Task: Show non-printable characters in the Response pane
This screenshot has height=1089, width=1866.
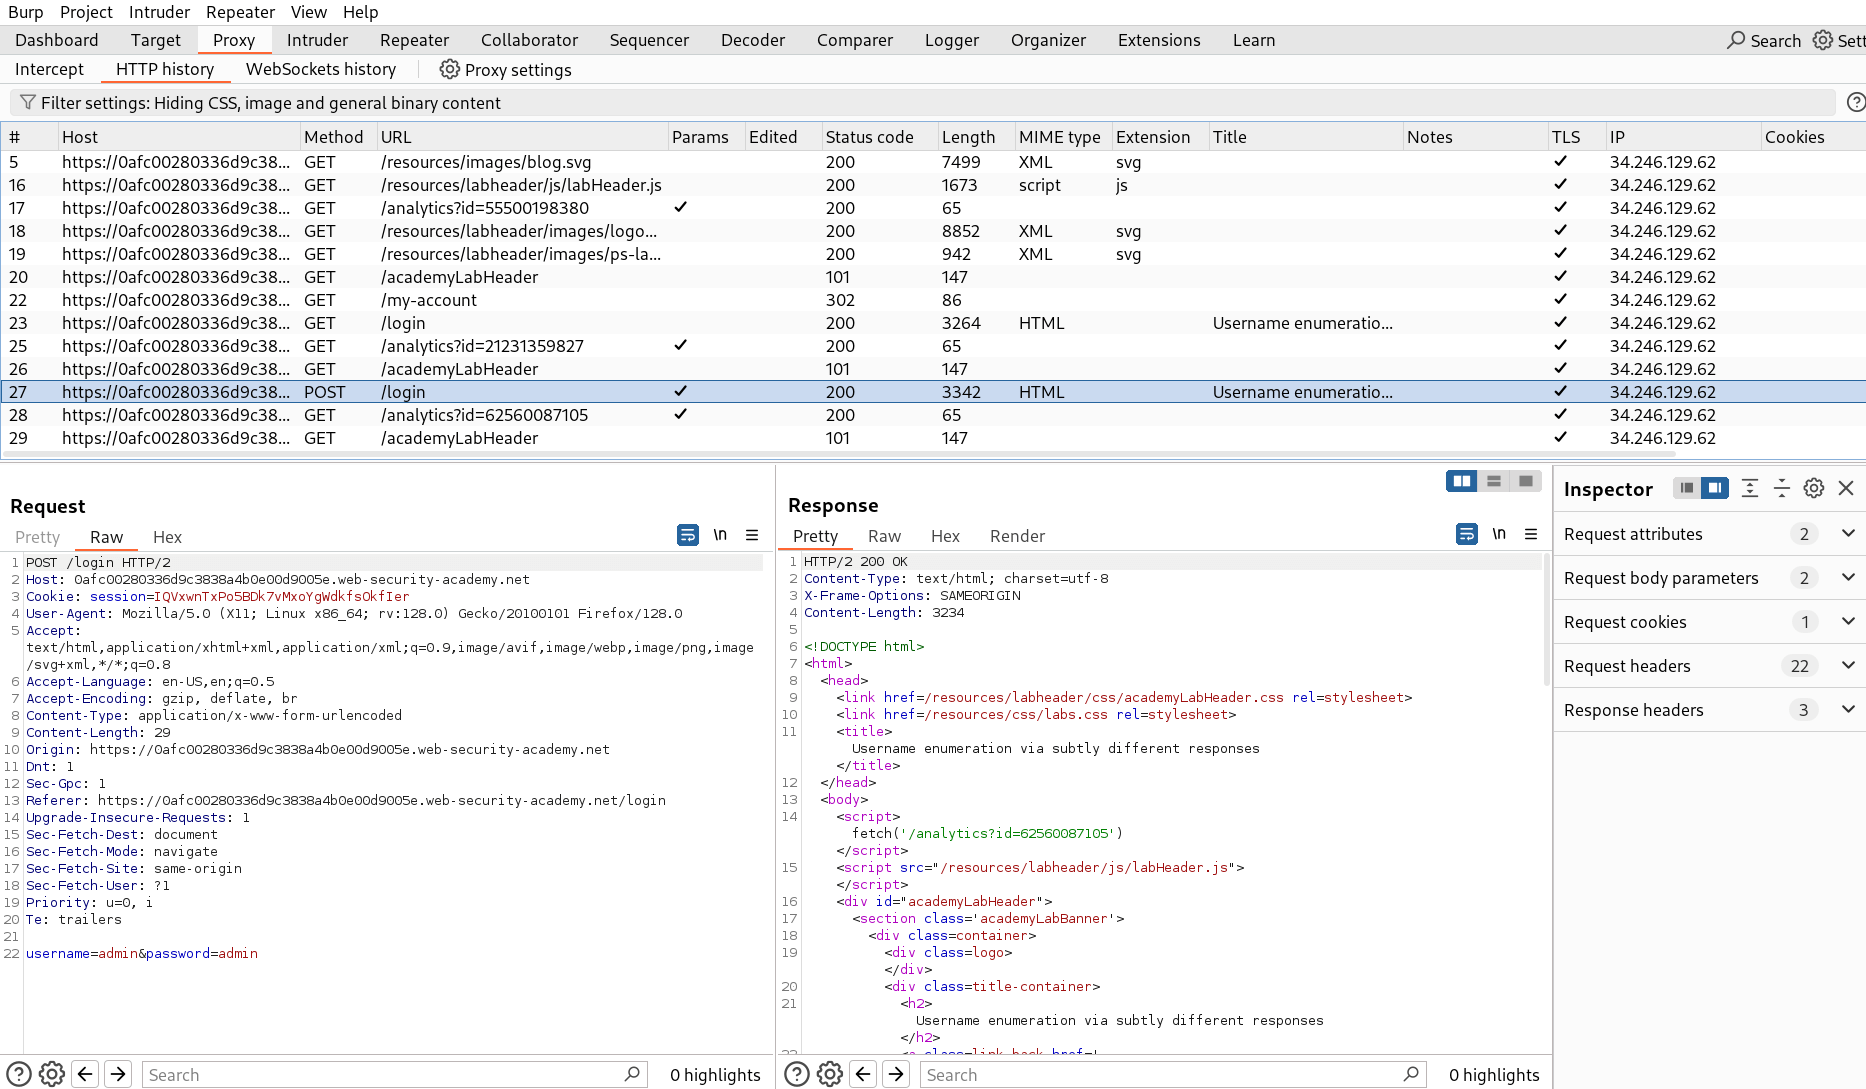Action: [x=1499, y=534]
